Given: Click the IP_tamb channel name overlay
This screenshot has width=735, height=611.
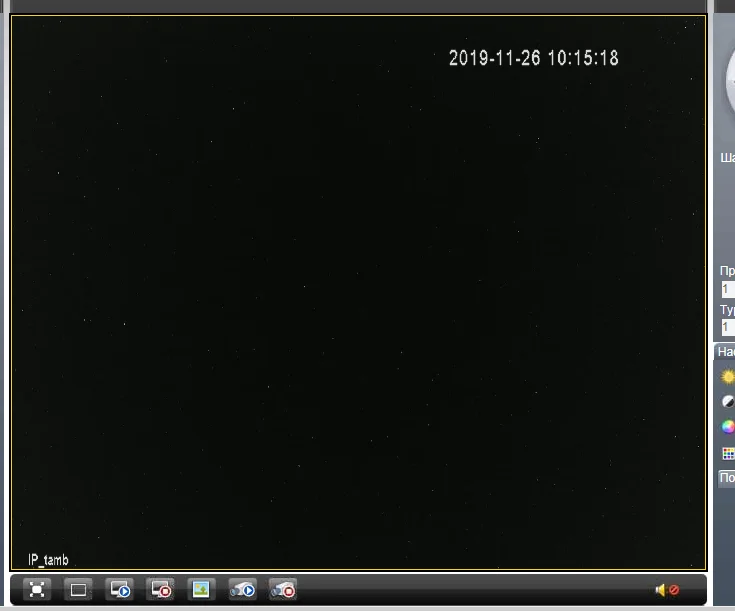Looking at the screenshot, I should click(48, 560).
